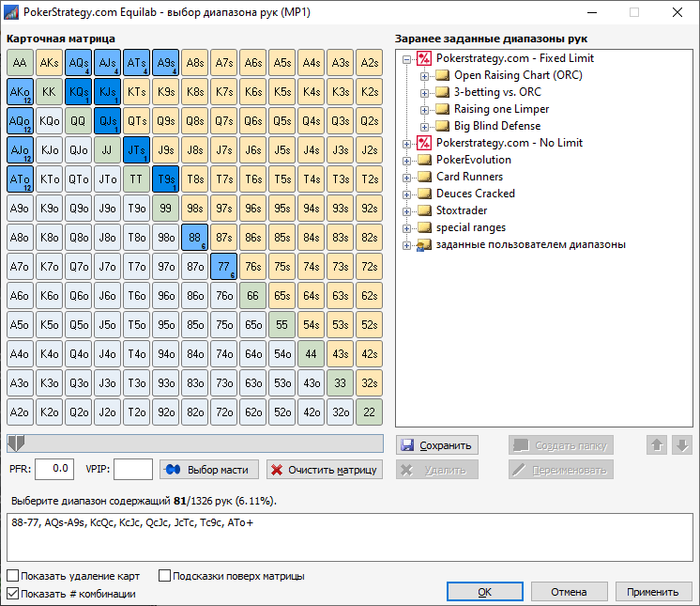Click the move-down arrow icon
700x606 pixels.
pos(682,445)
